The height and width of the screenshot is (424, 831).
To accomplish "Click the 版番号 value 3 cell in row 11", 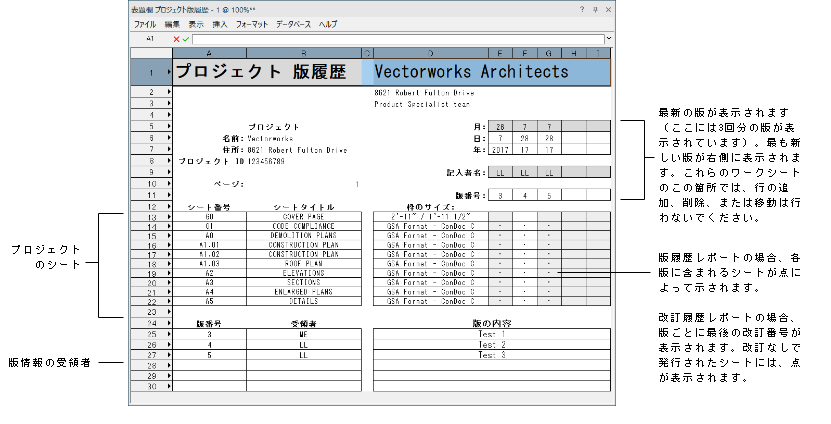I will click(500, 196).
